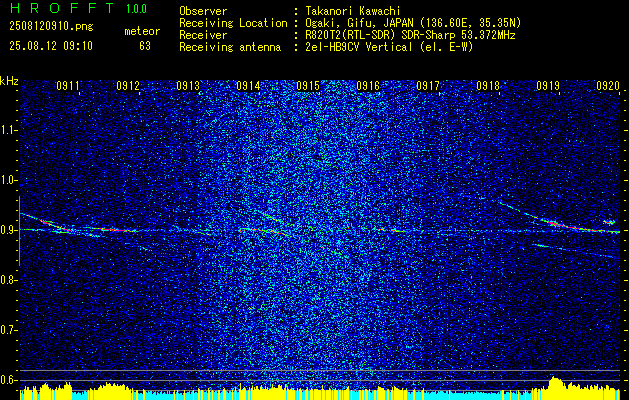Click time marker 0919
The height and width of the screenshot is (400, 629).
click(548, 85)
